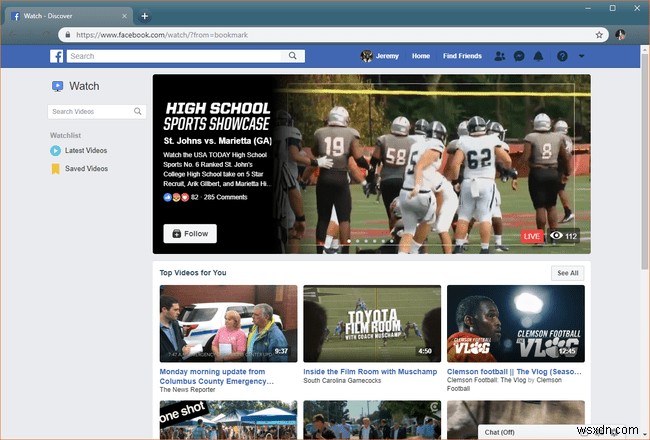Viewport: 650px width, 440px height.
Task: Click the viewer count eye icon
Action: pyautogui.click(x=556, y=236)
